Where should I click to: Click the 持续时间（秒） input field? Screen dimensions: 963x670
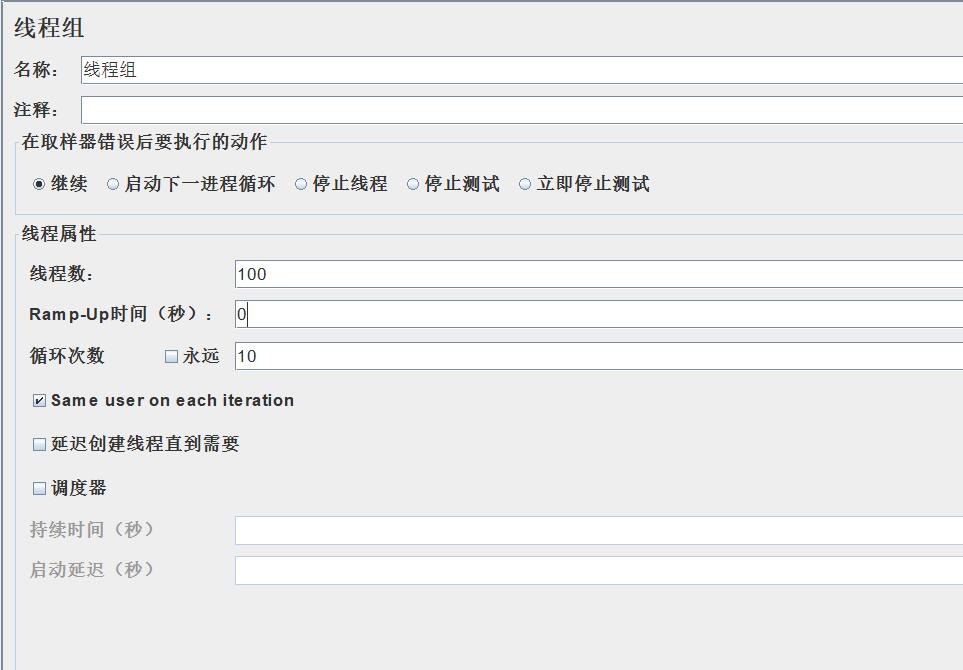click(x=599, y=530)
